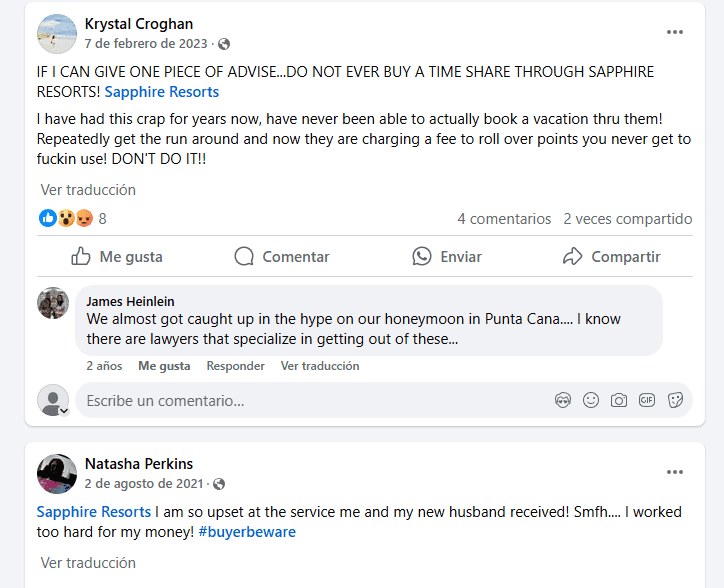724x588 pixels.
Task: Click the public globe icon on Krystal's post
Action: pyautogui.click(x=224, y=44)
